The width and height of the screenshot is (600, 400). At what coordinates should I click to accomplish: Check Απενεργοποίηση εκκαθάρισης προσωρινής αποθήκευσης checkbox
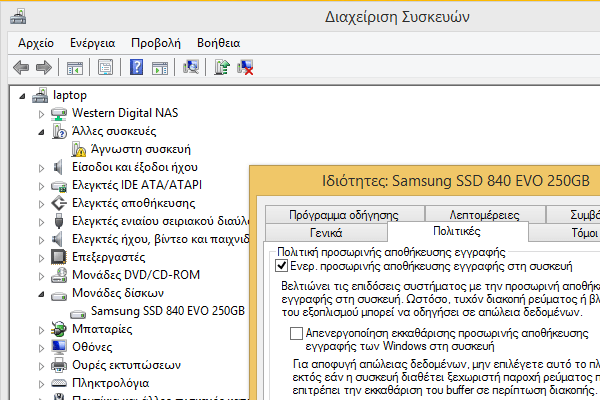[x=296, y=333]
